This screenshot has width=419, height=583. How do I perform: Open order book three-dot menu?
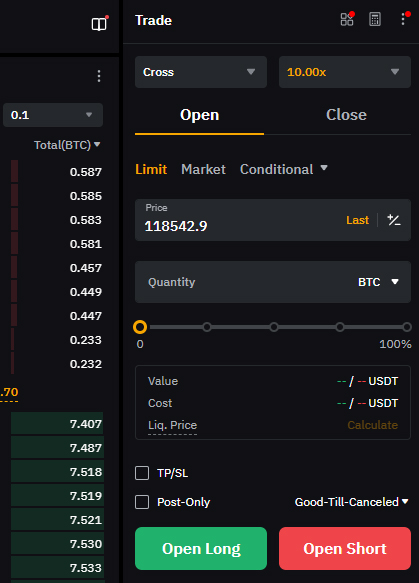coord(99,76)
